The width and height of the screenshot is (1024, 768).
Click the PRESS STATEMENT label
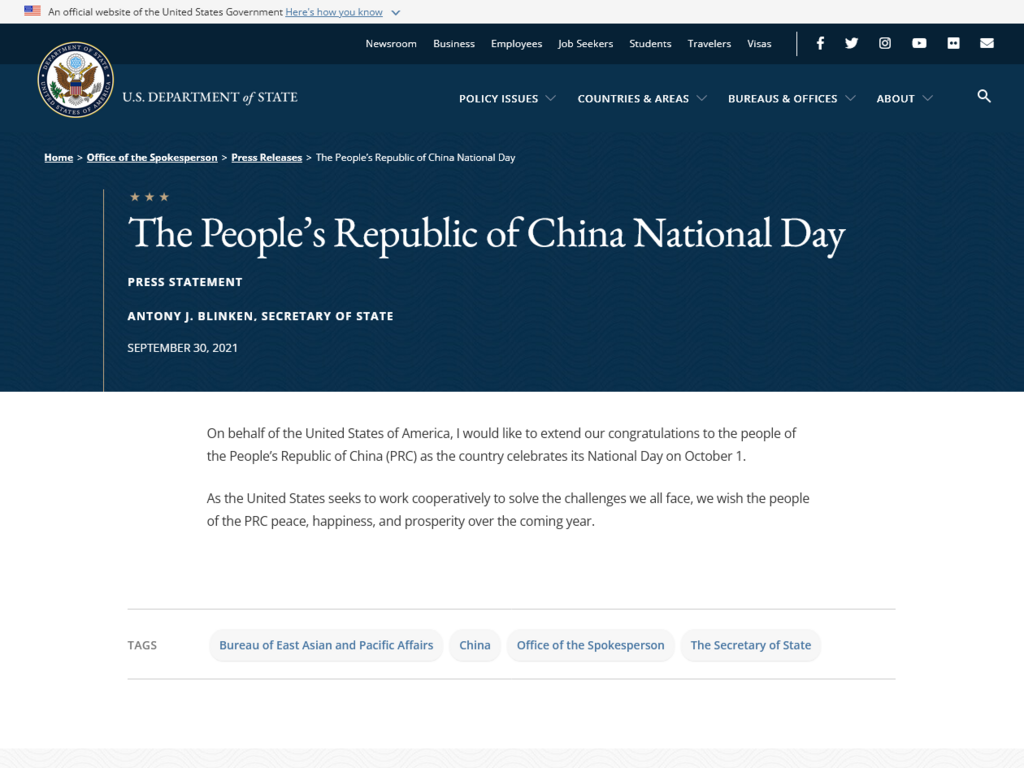185,282
